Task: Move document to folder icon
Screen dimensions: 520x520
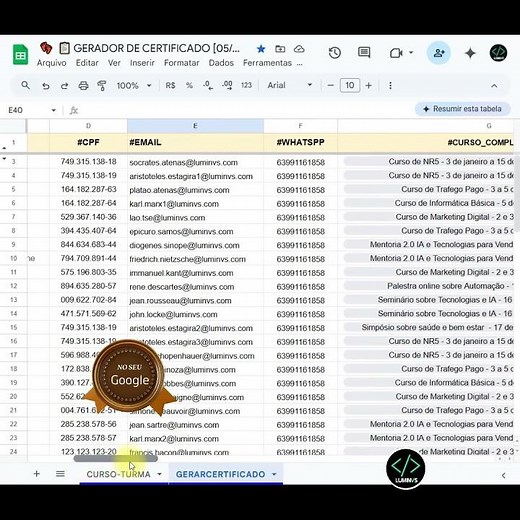Action: coord(280,49)
